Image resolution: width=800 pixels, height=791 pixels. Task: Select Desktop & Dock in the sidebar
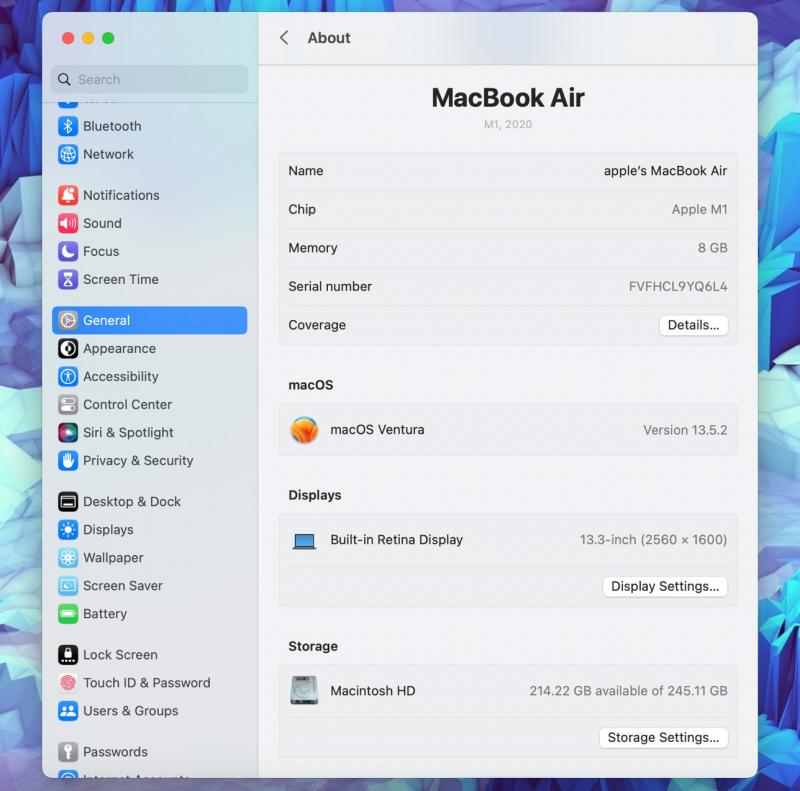[x=149, y=502]
